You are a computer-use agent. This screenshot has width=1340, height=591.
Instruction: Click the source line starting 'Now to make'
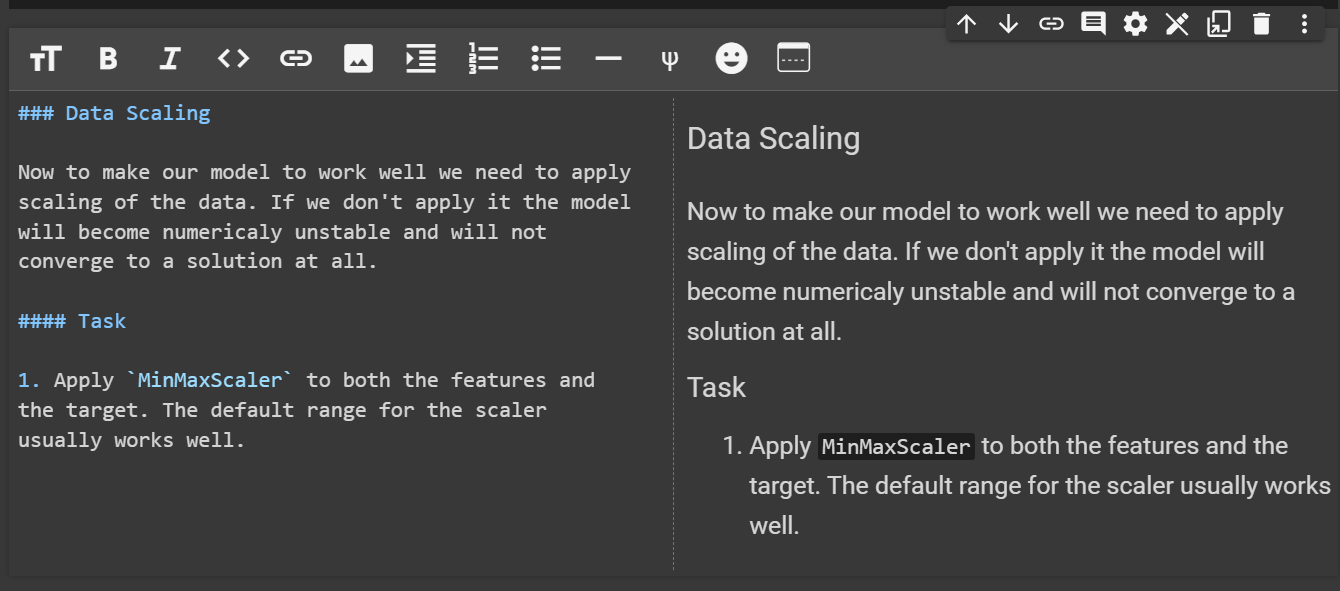(325, 172)
